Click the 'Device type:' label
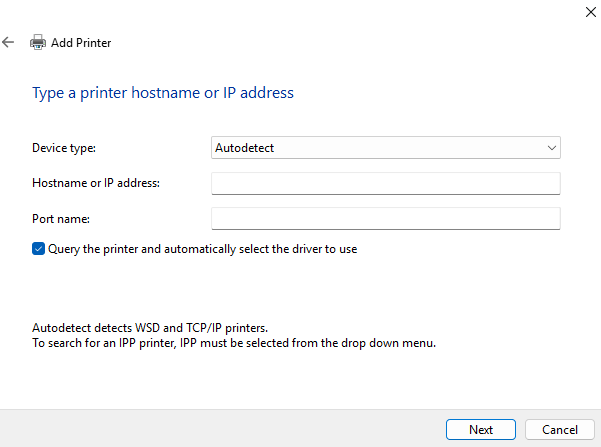The image size is (601, 447). pos(64,148)
